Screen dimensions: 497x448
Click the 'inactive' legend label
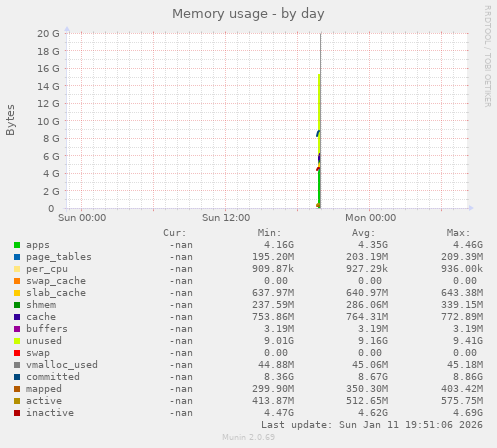pyautogui.click(x=50, y=413)
